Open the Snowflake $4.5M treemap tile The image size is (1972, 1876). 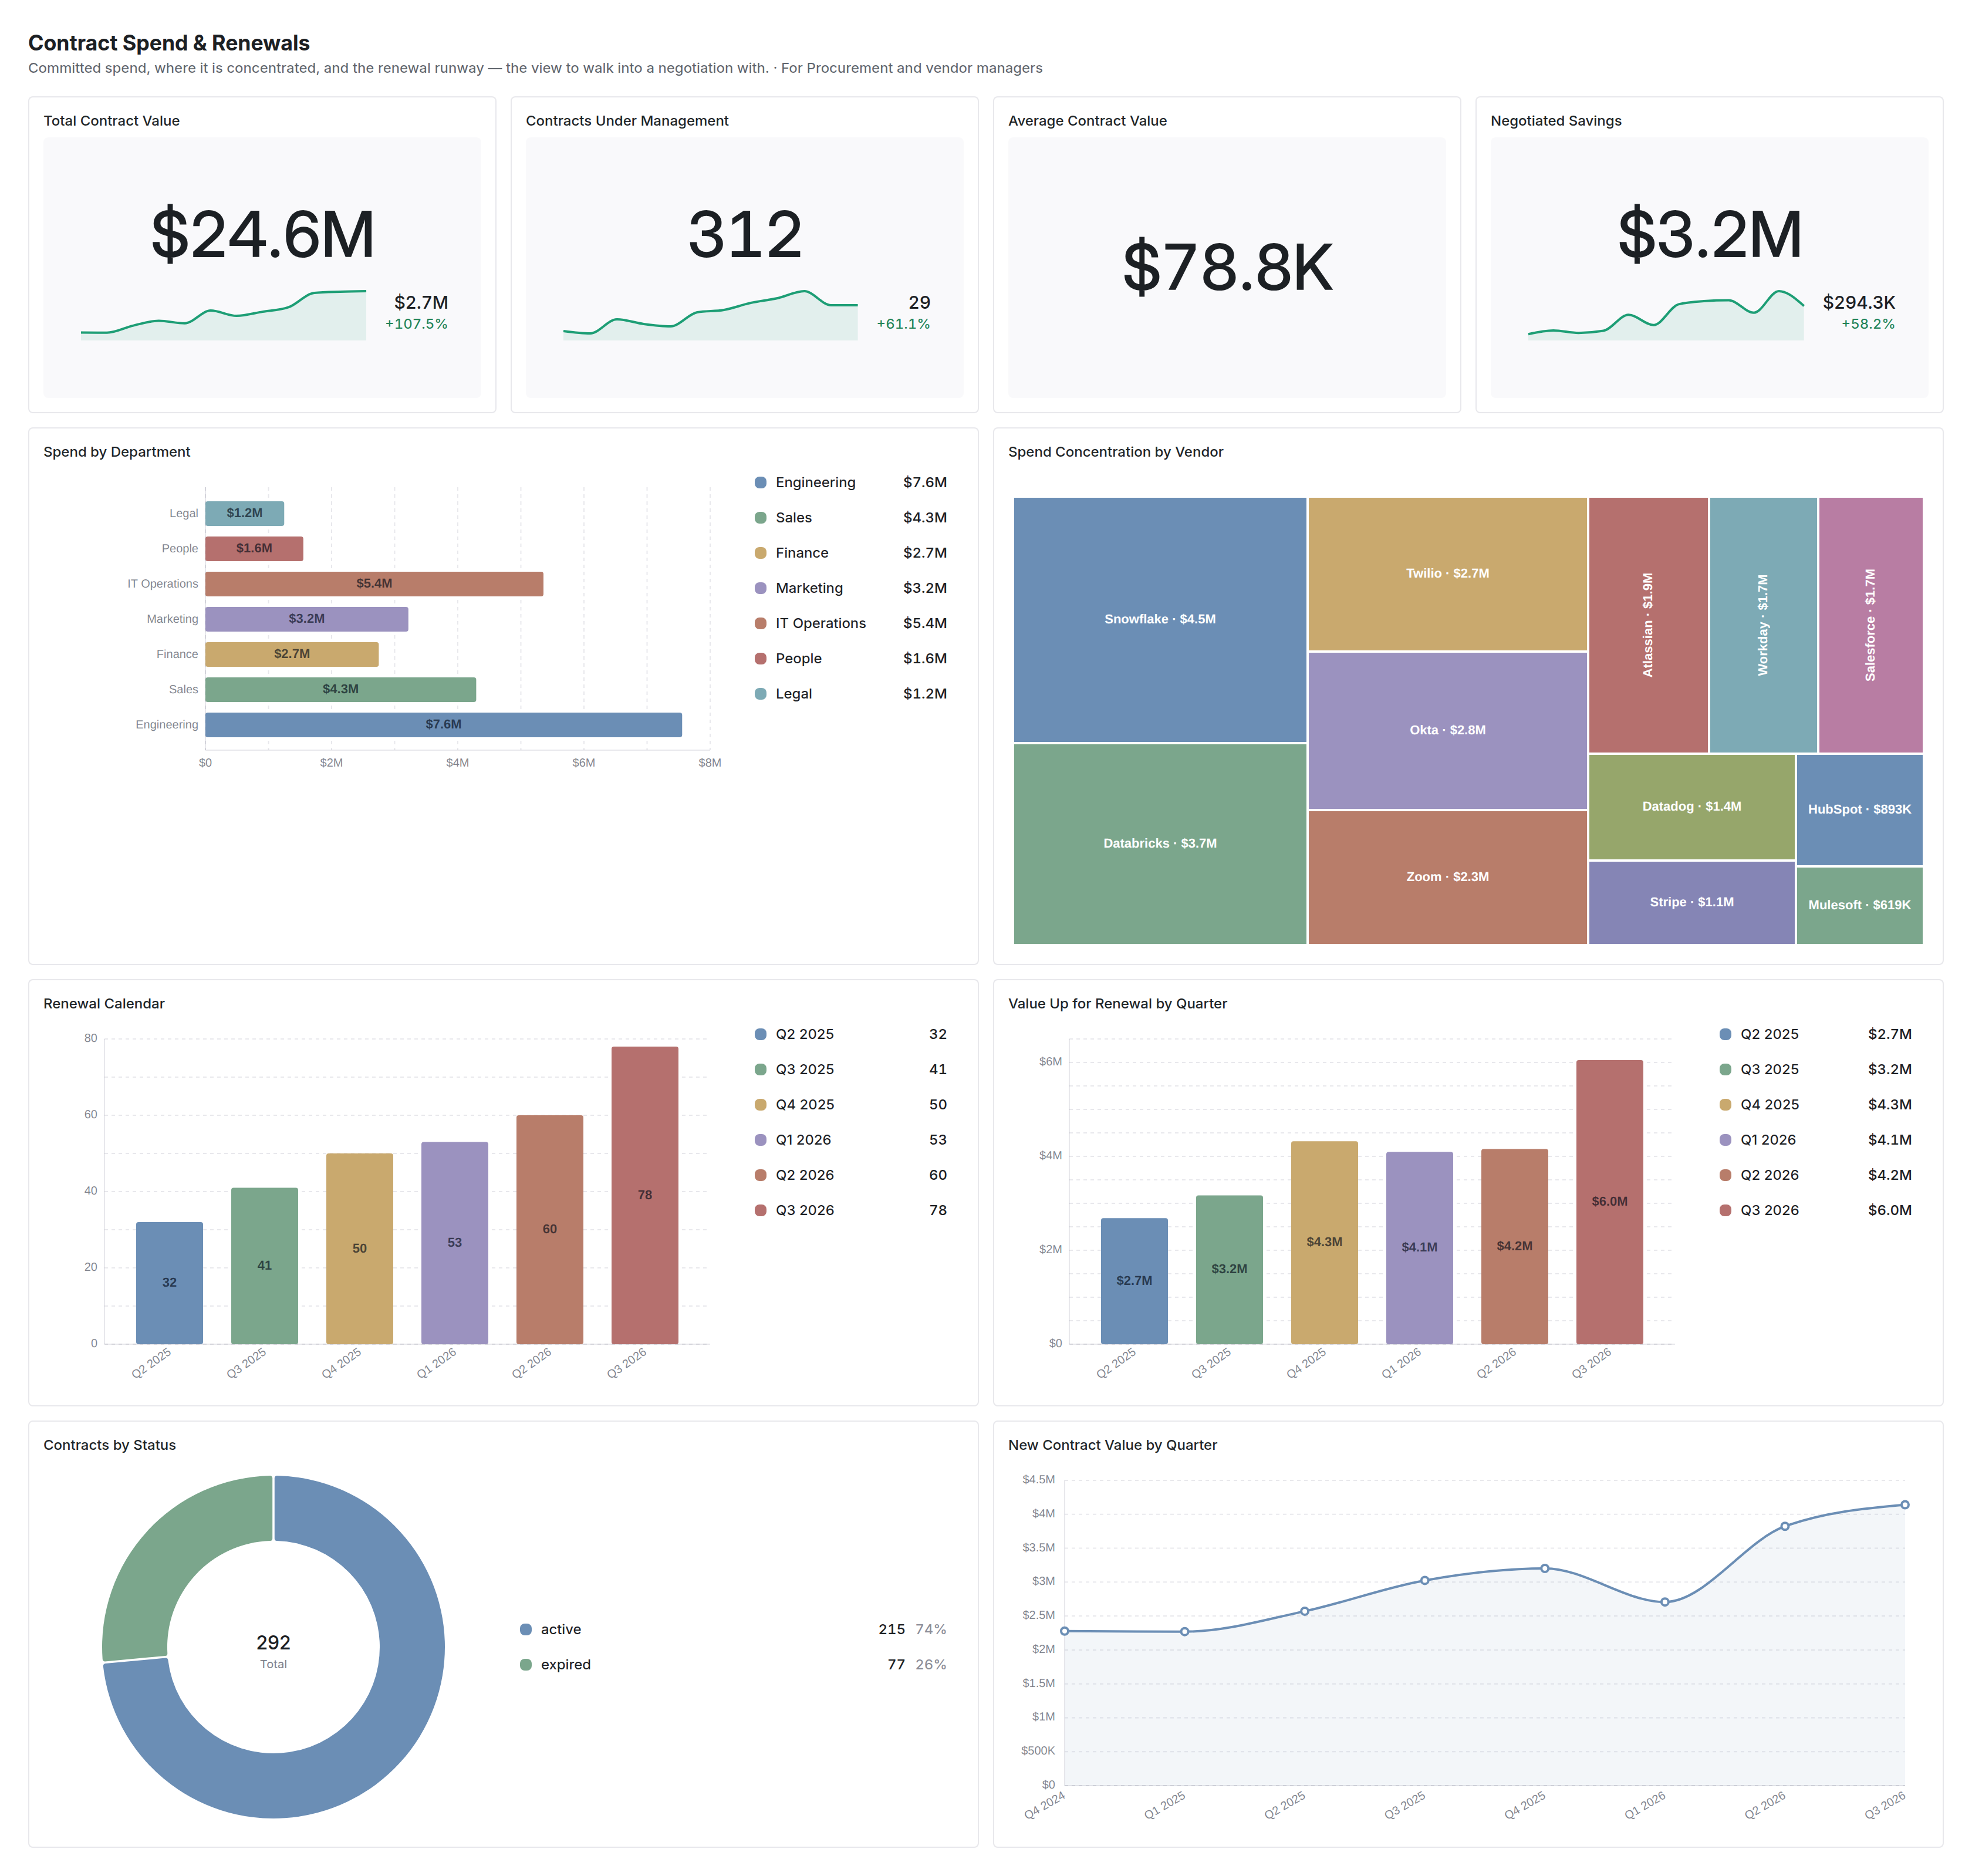coord(1160,619)
